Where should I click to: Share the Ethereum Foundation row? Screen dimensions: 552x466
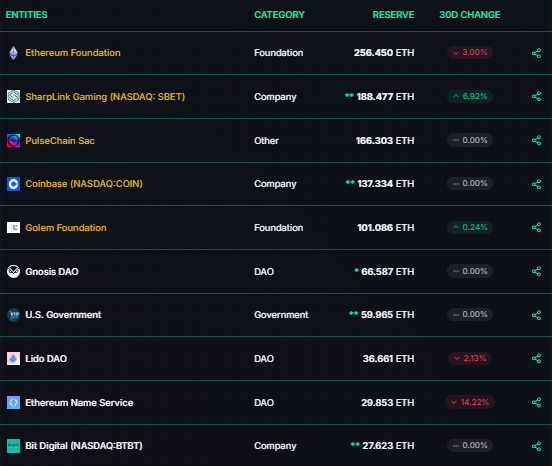pyautogui.click(x=536, y=53)
